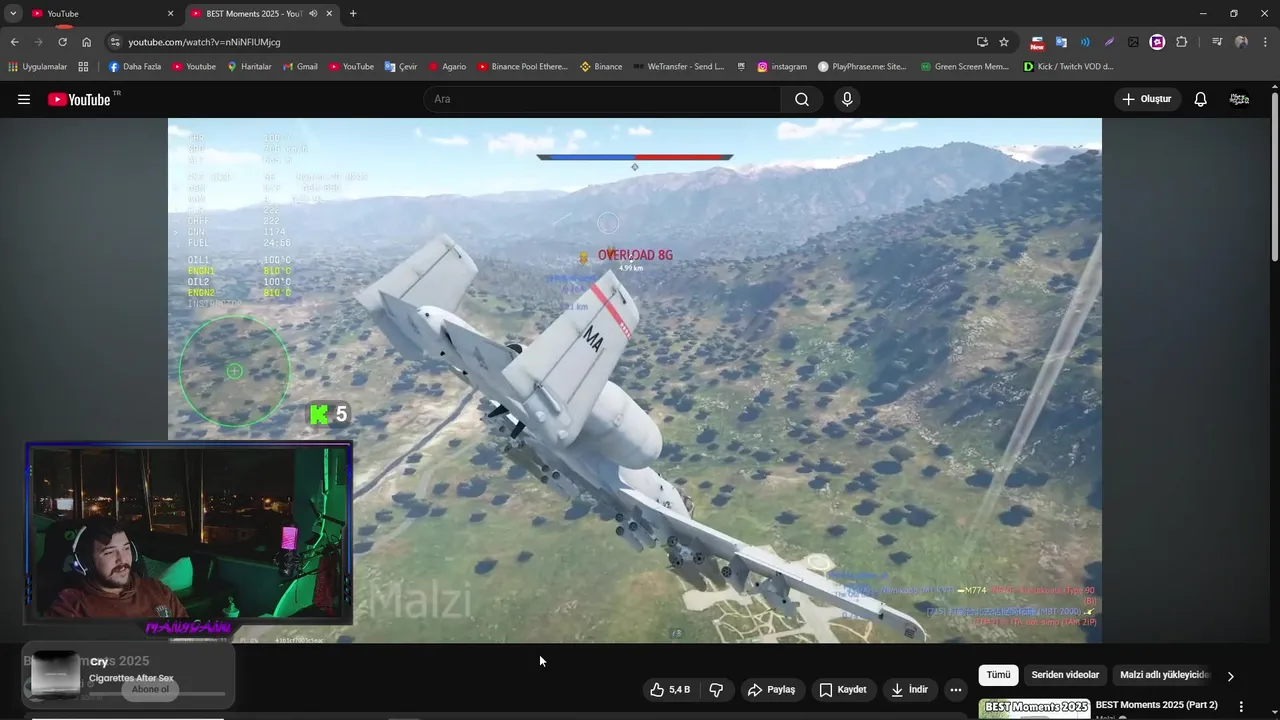Click the Paylaş share button

pos(771,690)
